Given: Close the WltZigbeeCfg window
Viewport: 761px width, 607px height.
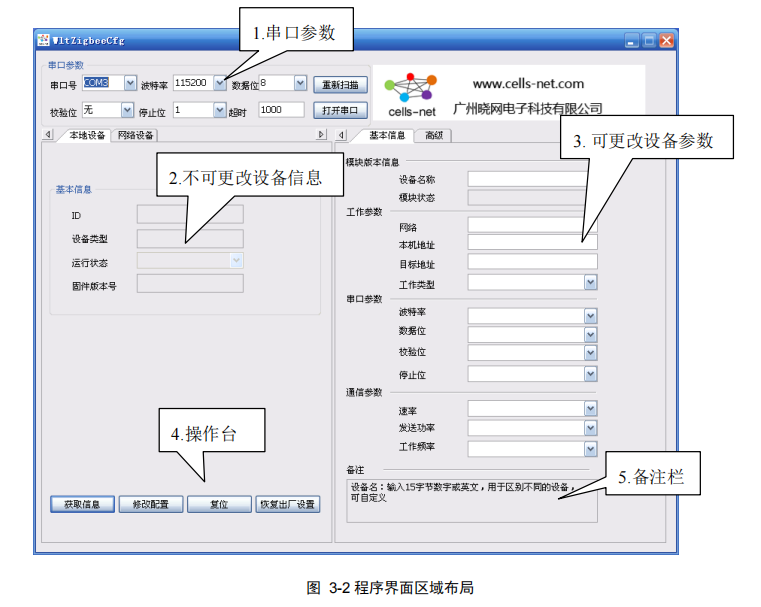Looking at the screenshot, I should point(667,41).
